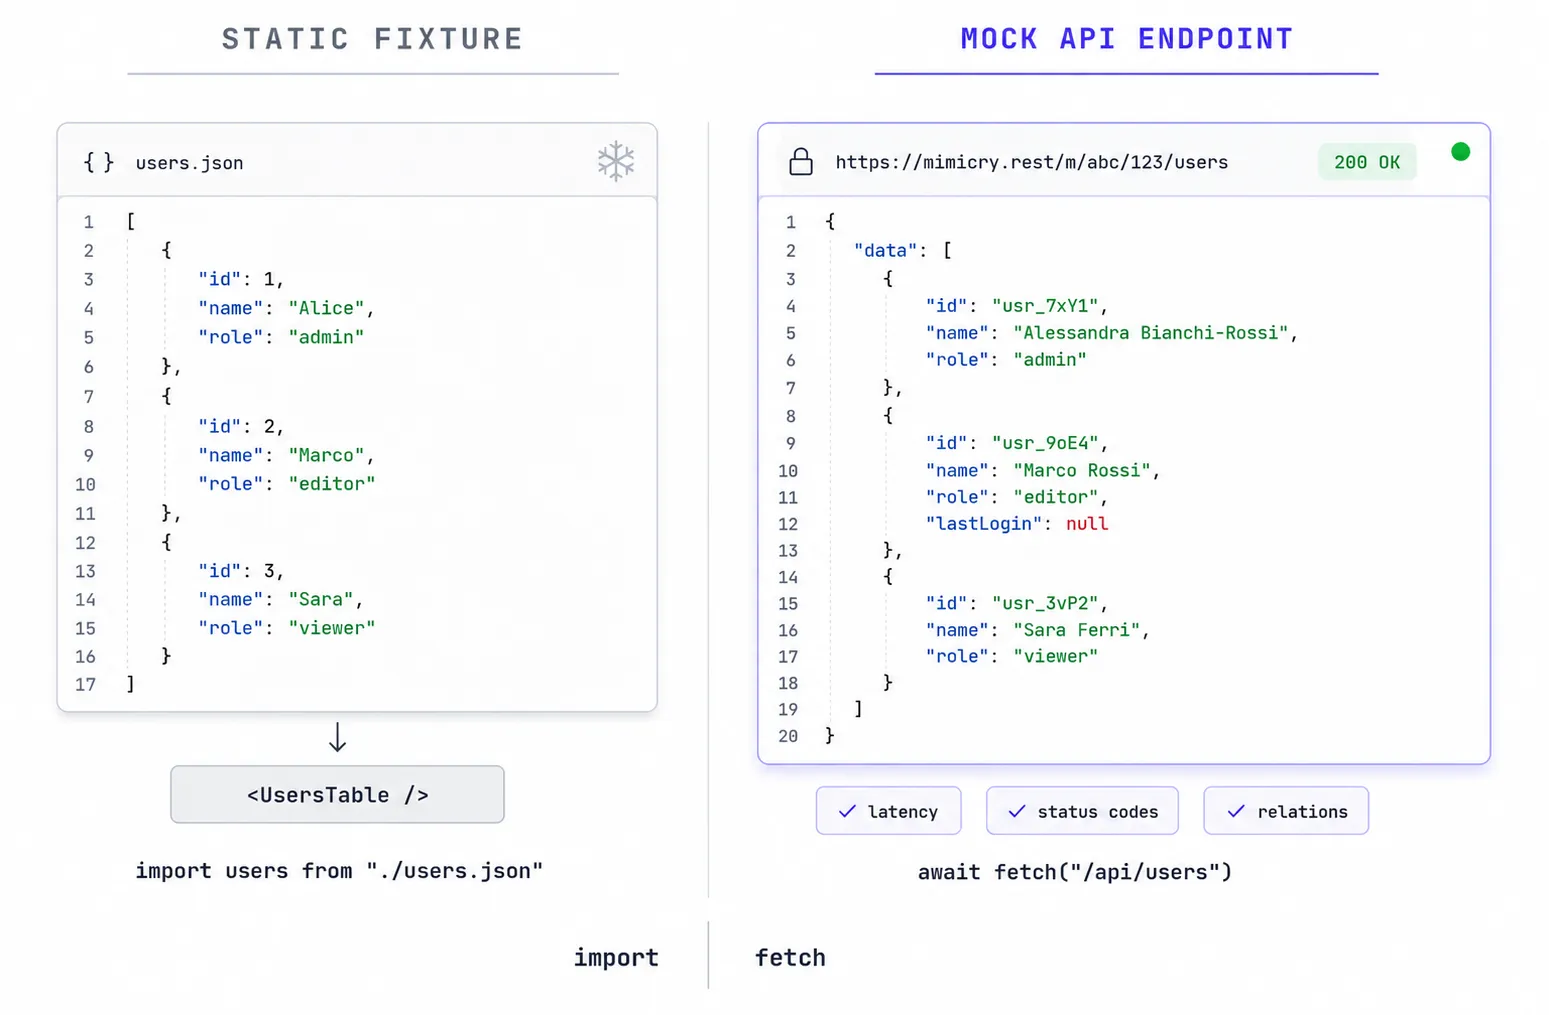The height and width of the screenshot is (1015, 1549).
Task: Select the fetch option at the bottom
Action: click(x=790, y=958)
